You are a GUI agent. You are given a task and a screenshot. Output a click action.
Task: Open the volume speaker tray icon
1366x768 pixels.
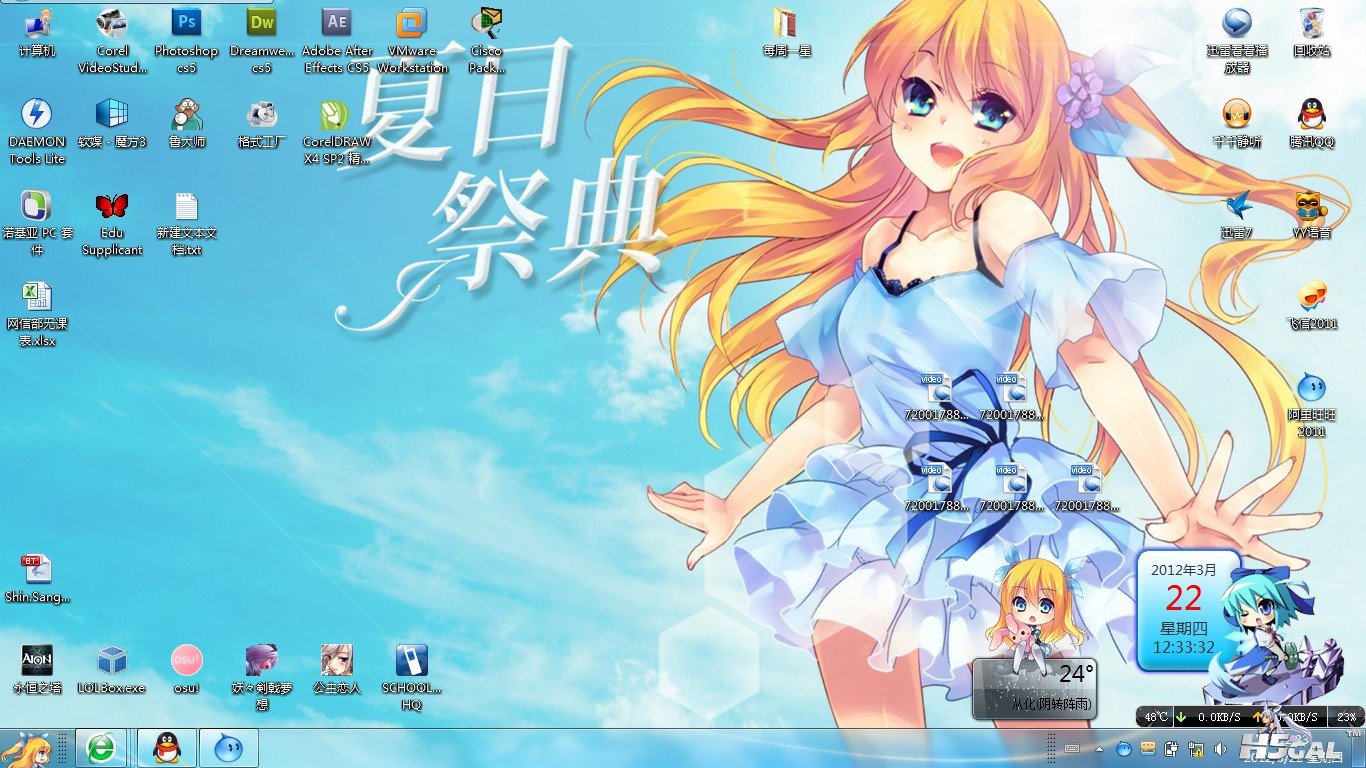point(1219,749)
